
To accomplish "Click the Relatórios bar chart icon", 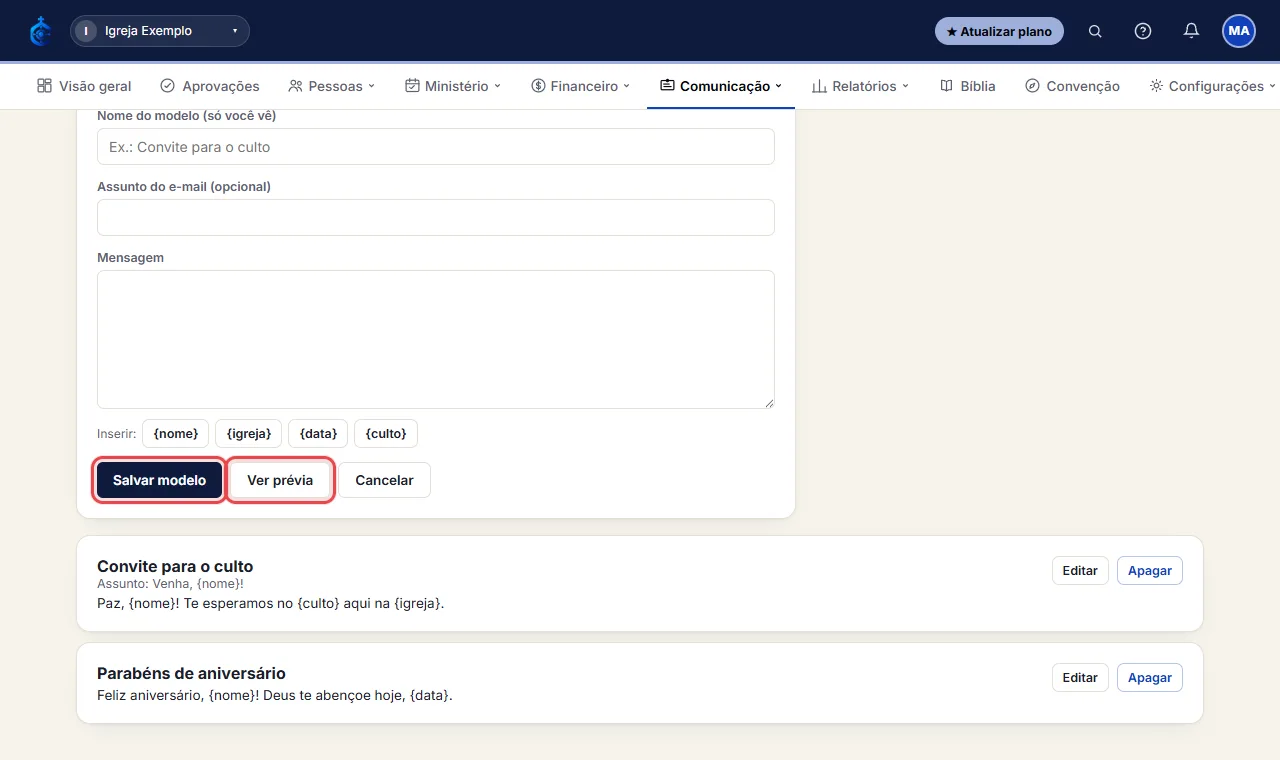I will 819,86.
